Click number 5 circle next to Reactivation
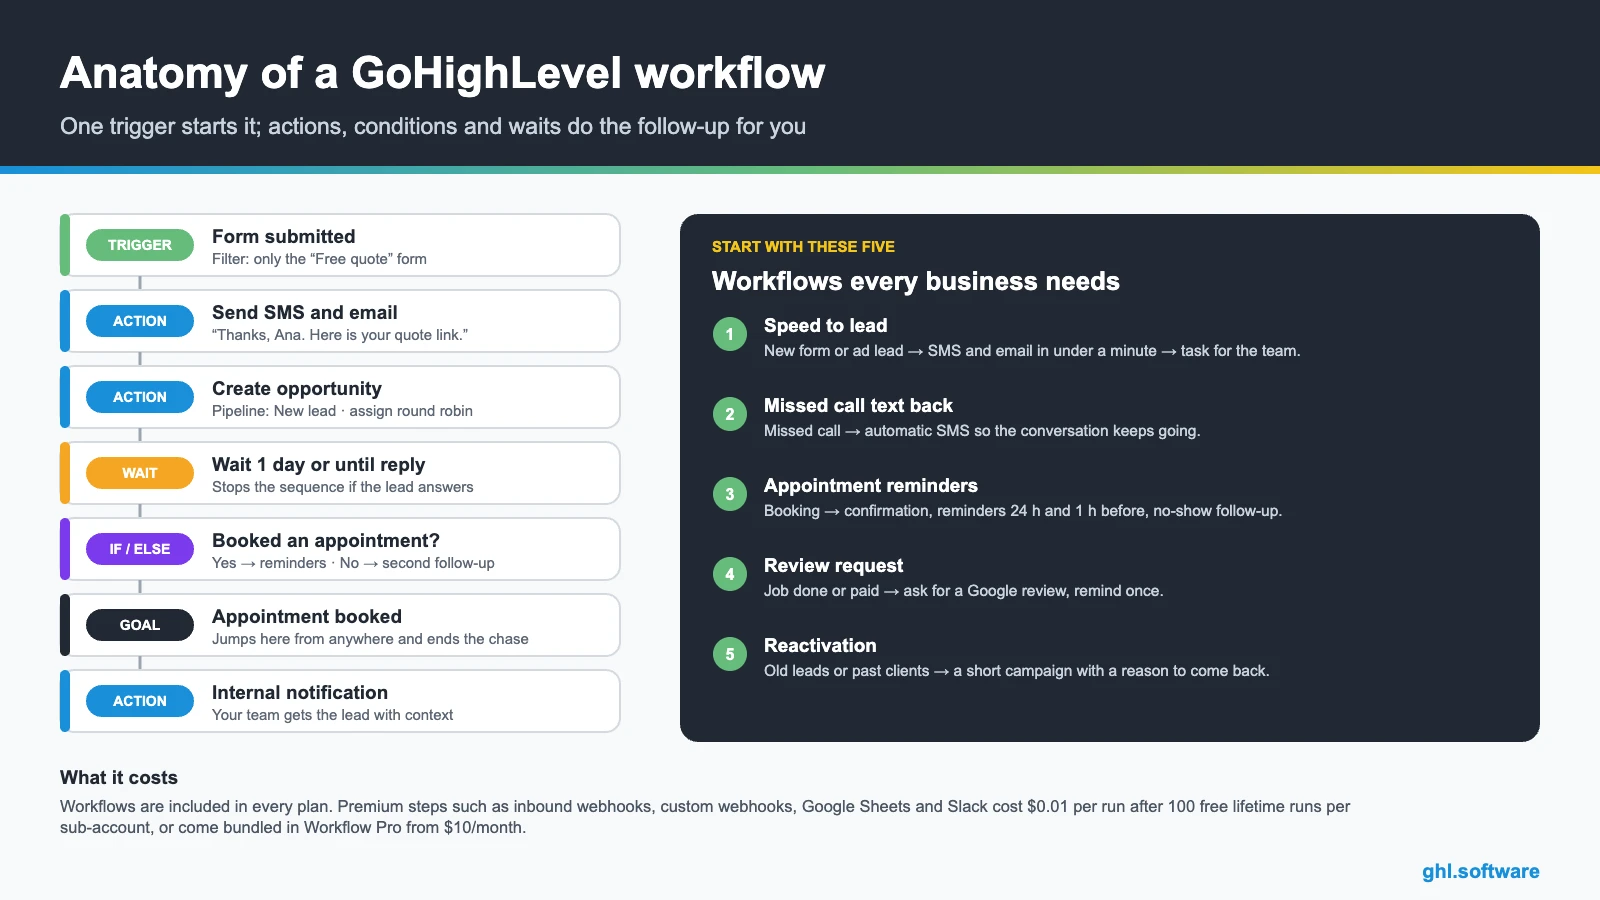The height and width of the screenshot is (900, 1600). coord(730,654)
